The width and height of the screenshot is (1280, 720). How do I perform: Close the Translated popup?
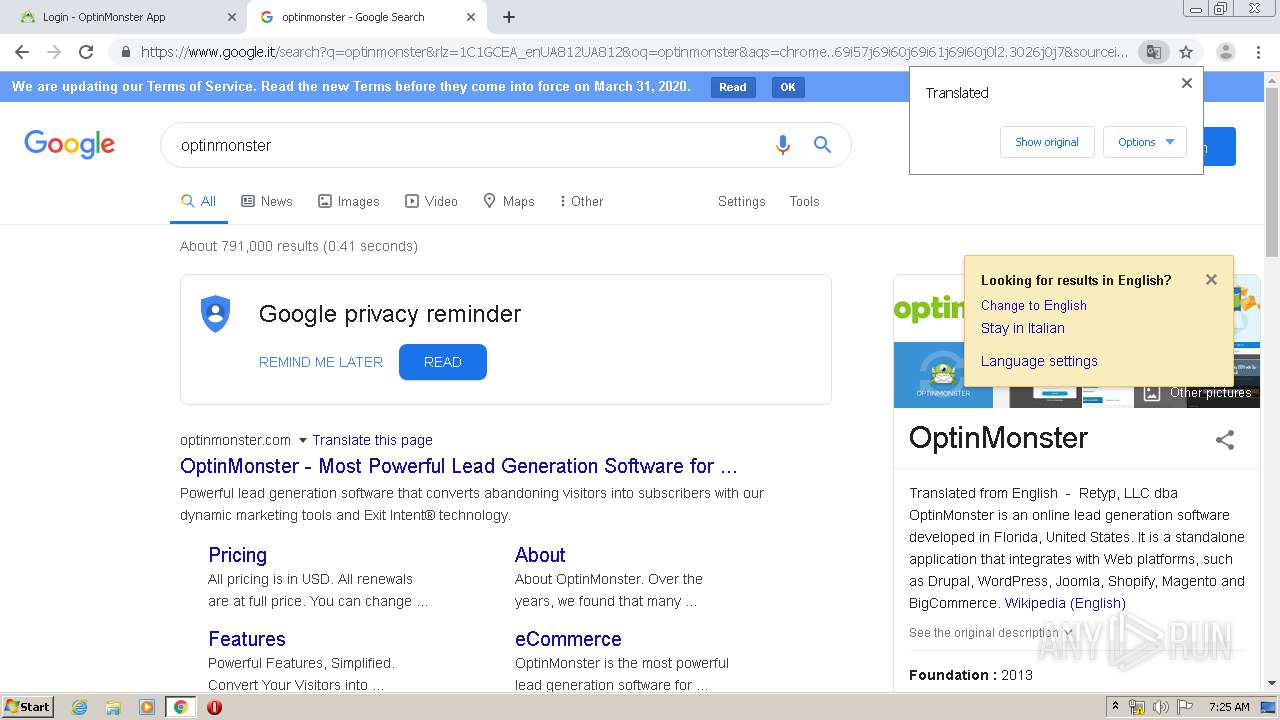pyautogui.click(x=1187, y=83)
